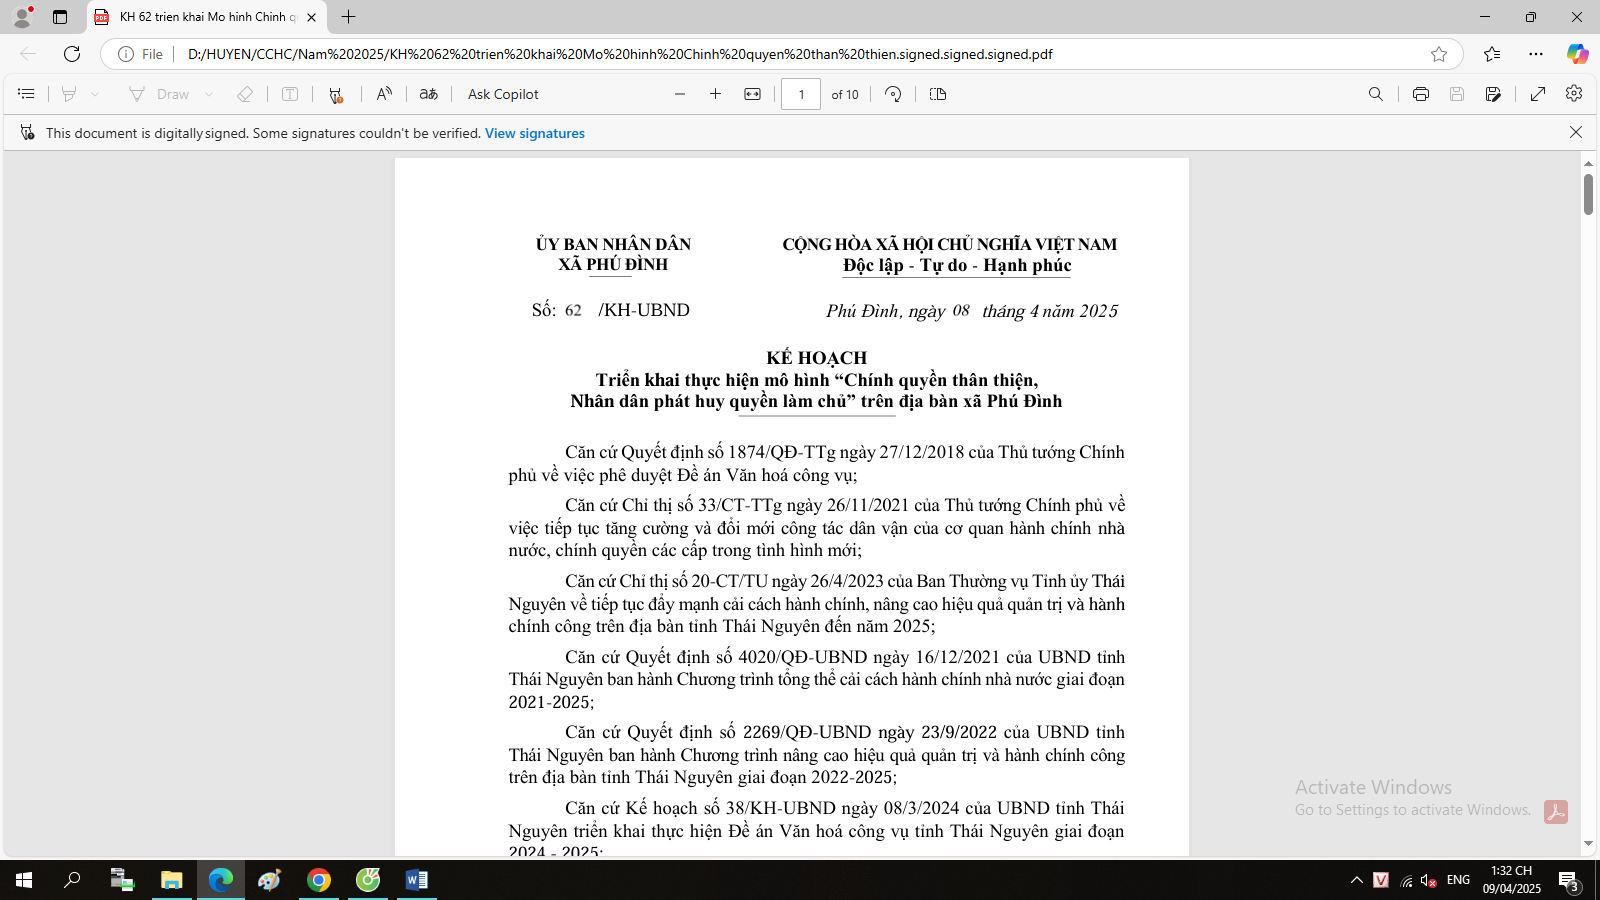1600x900 pixels.
Task: Expand the Highlight color dropdown arrow
Action: tap(95, 94)
